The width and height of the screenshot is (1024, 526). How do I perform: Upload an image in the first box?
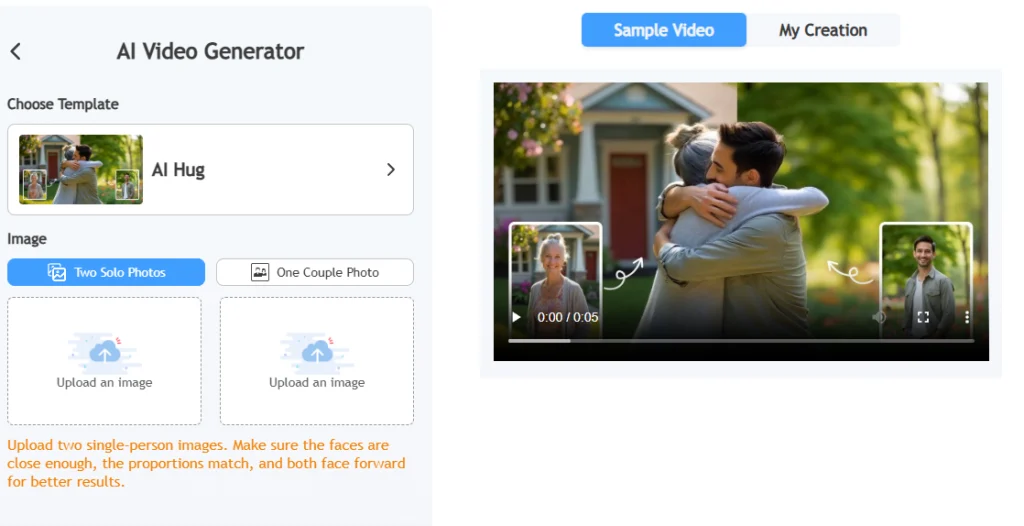click(104, 361)
